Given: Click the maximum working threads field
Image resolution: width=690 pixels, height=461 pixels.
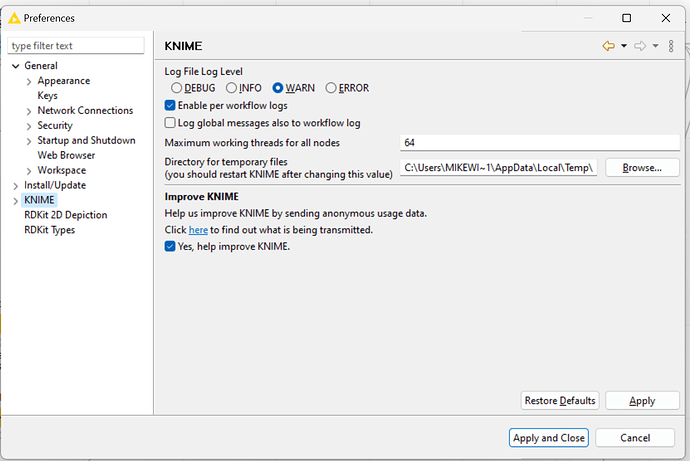Looking at the screenshot, I should pos(540,143).
